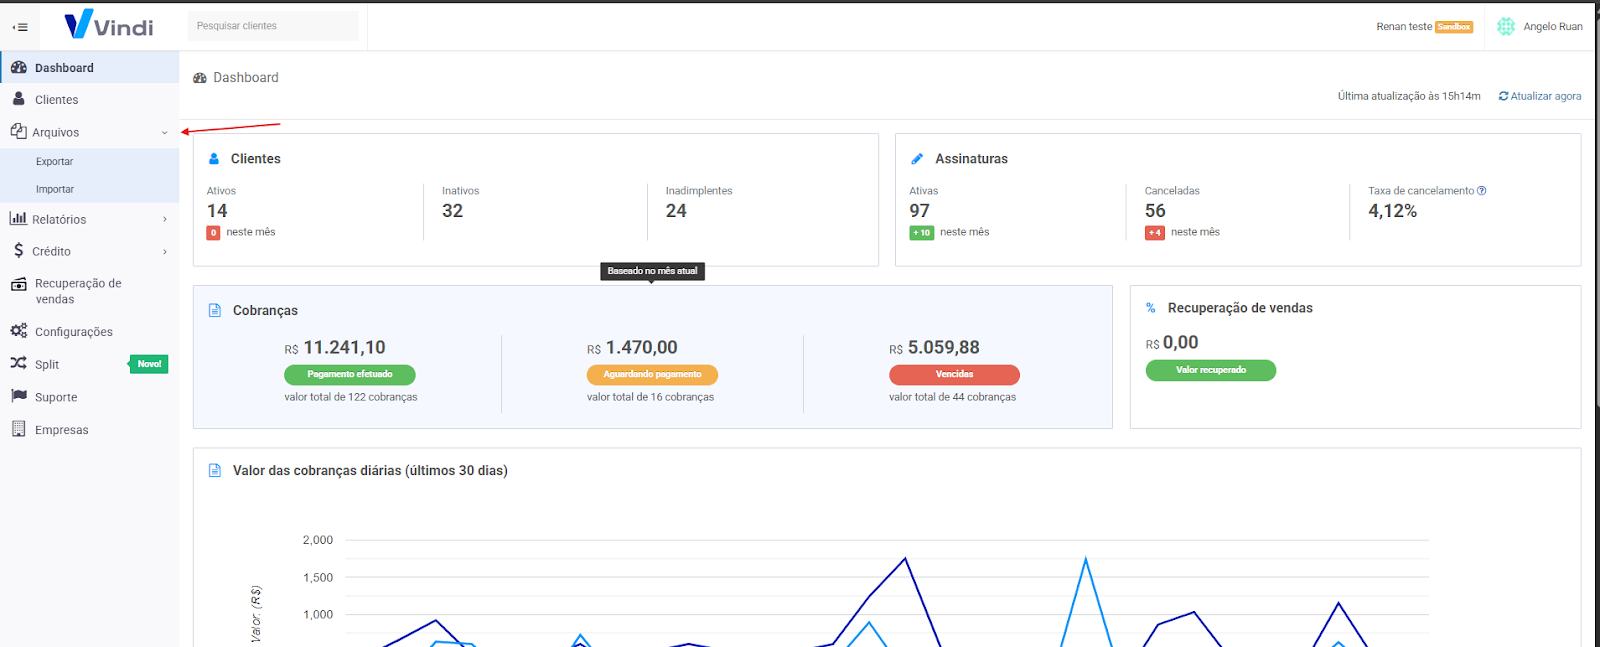Collapse the Arquivos submenu chevron
1600x647 pixels.
[165, 132]
